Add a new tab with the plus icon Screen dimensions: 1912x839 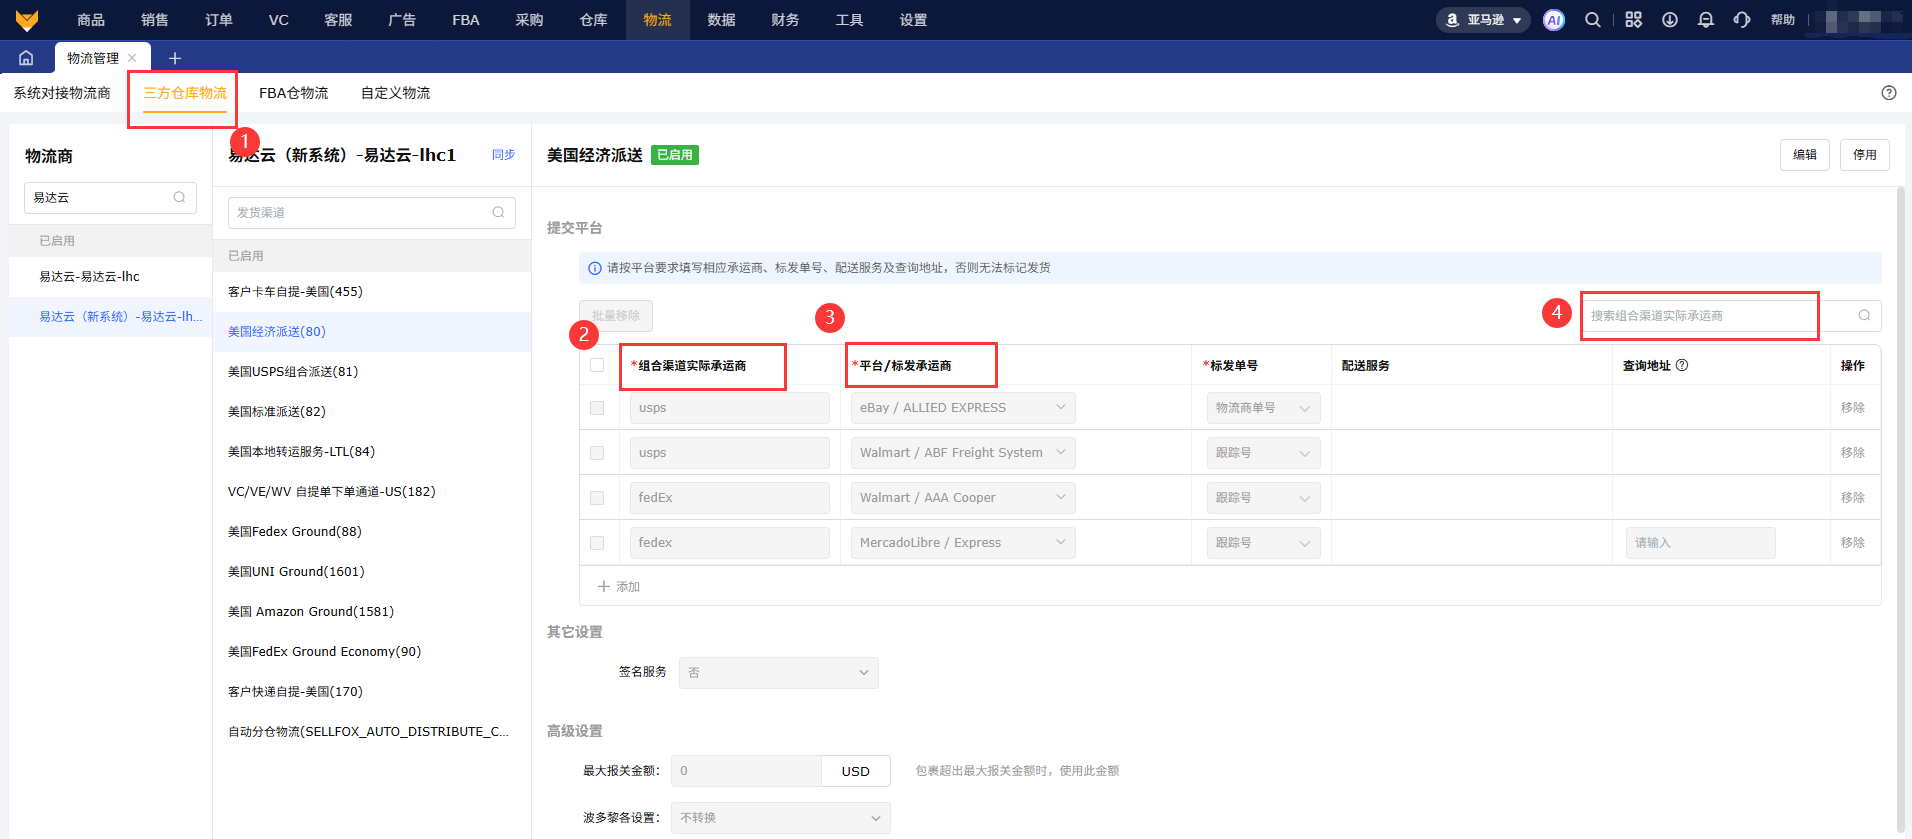coord(175,58)
